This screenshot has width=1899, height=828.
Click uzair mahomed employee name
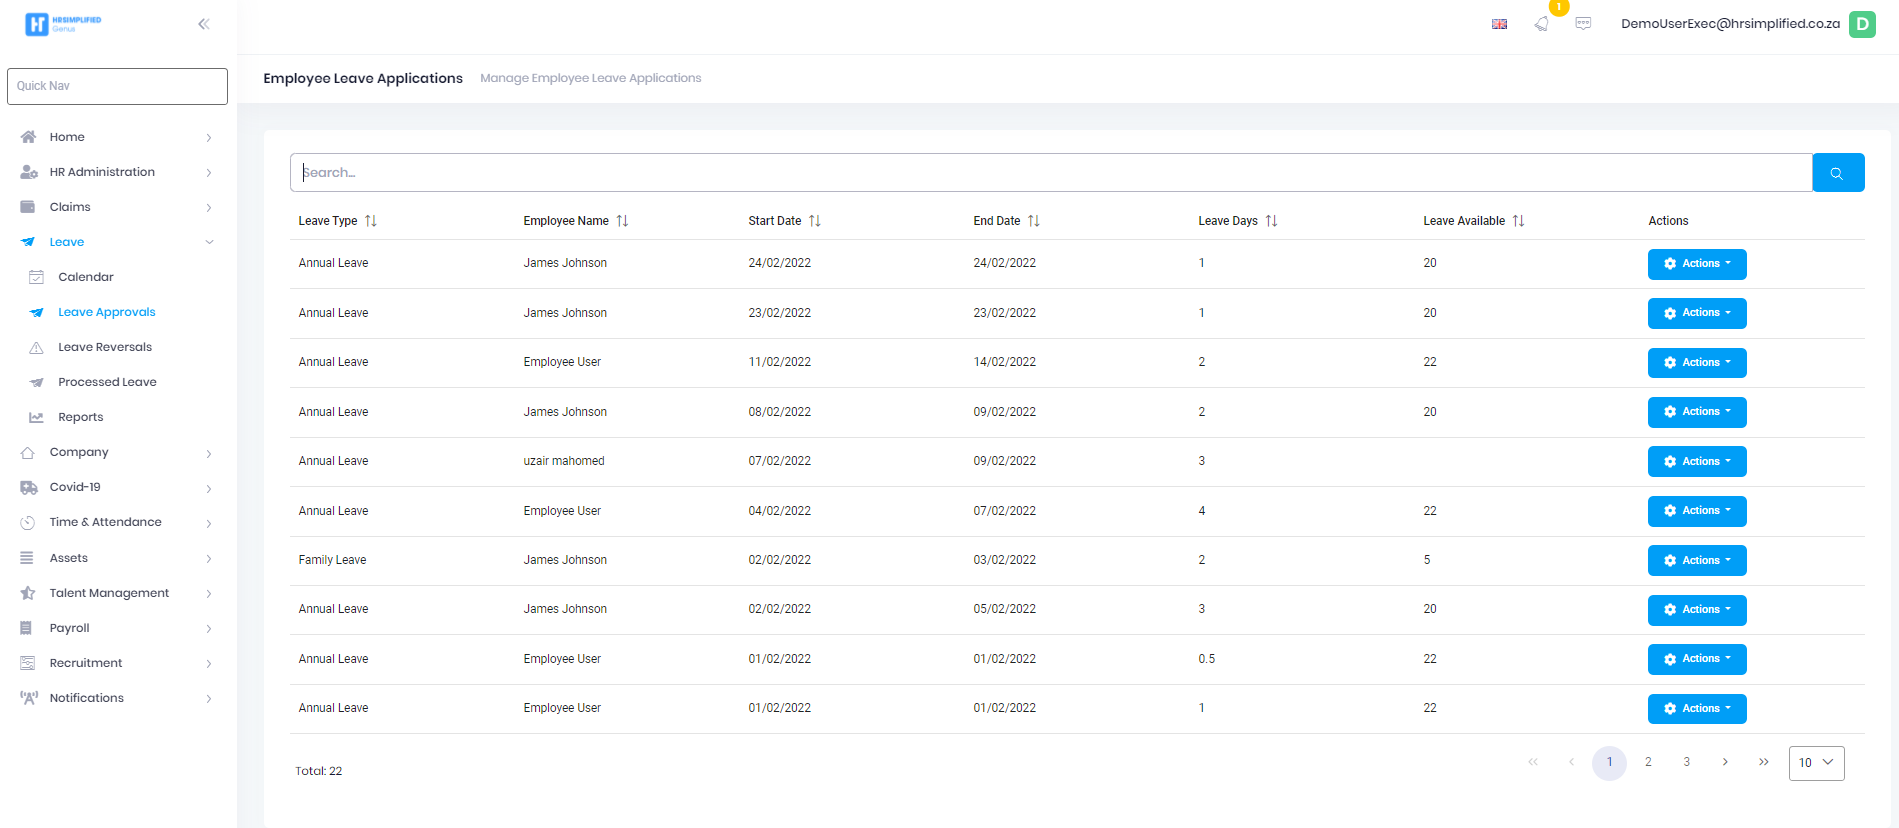tap(564, 461)
